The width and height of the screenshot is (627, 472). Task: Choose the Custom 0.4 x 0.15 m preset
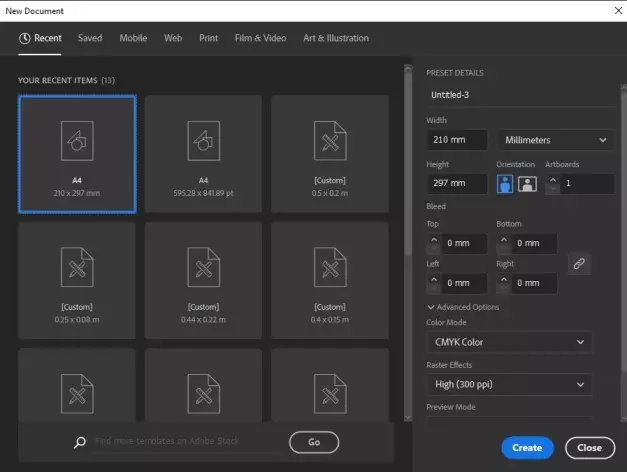pos(330,281)
